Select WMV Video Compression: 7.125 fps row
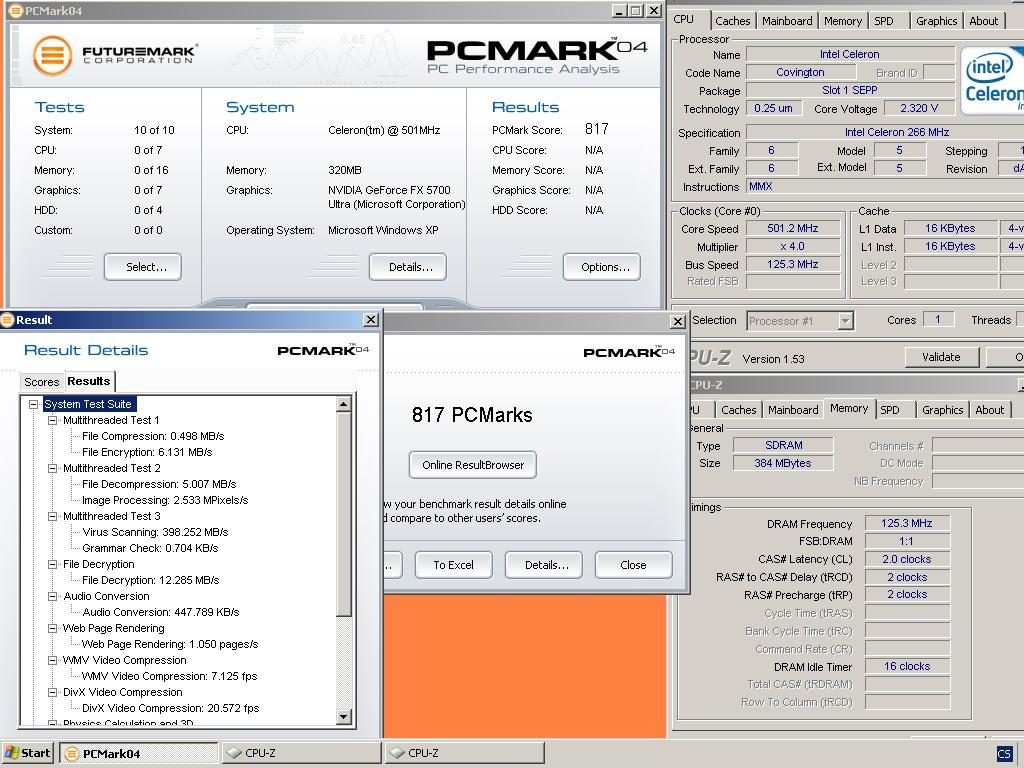1024x768 pixels. 169,676
